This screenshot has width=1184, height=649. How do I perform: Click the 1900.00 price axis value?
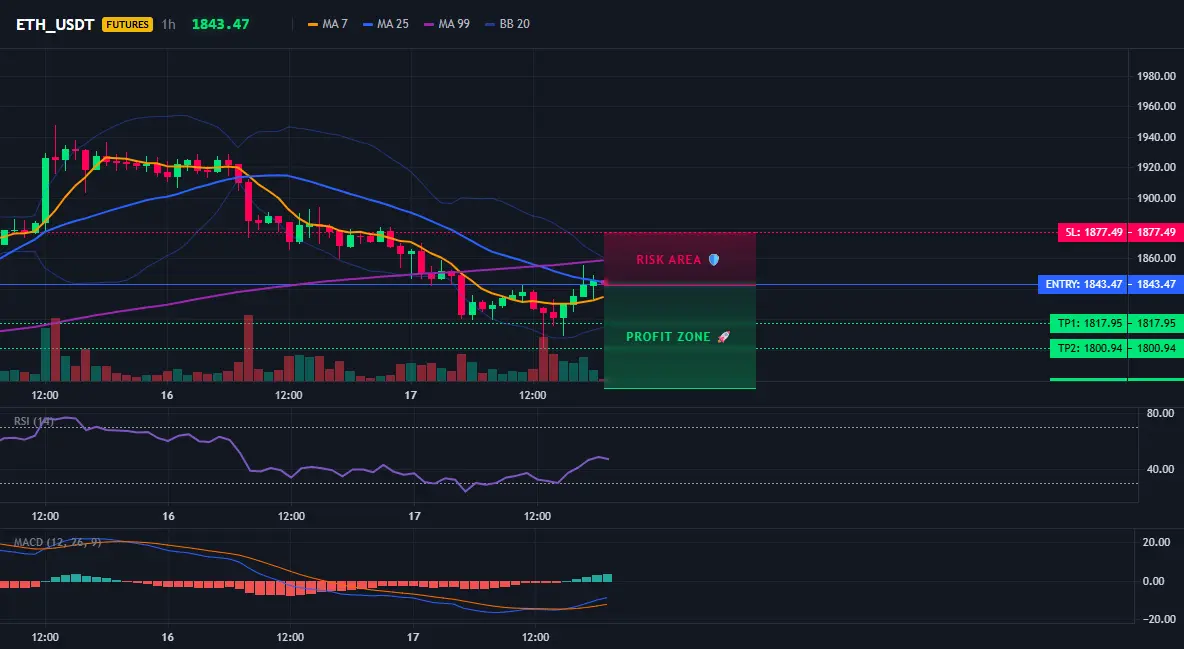pyautogui.click(x=1156, y=199)
